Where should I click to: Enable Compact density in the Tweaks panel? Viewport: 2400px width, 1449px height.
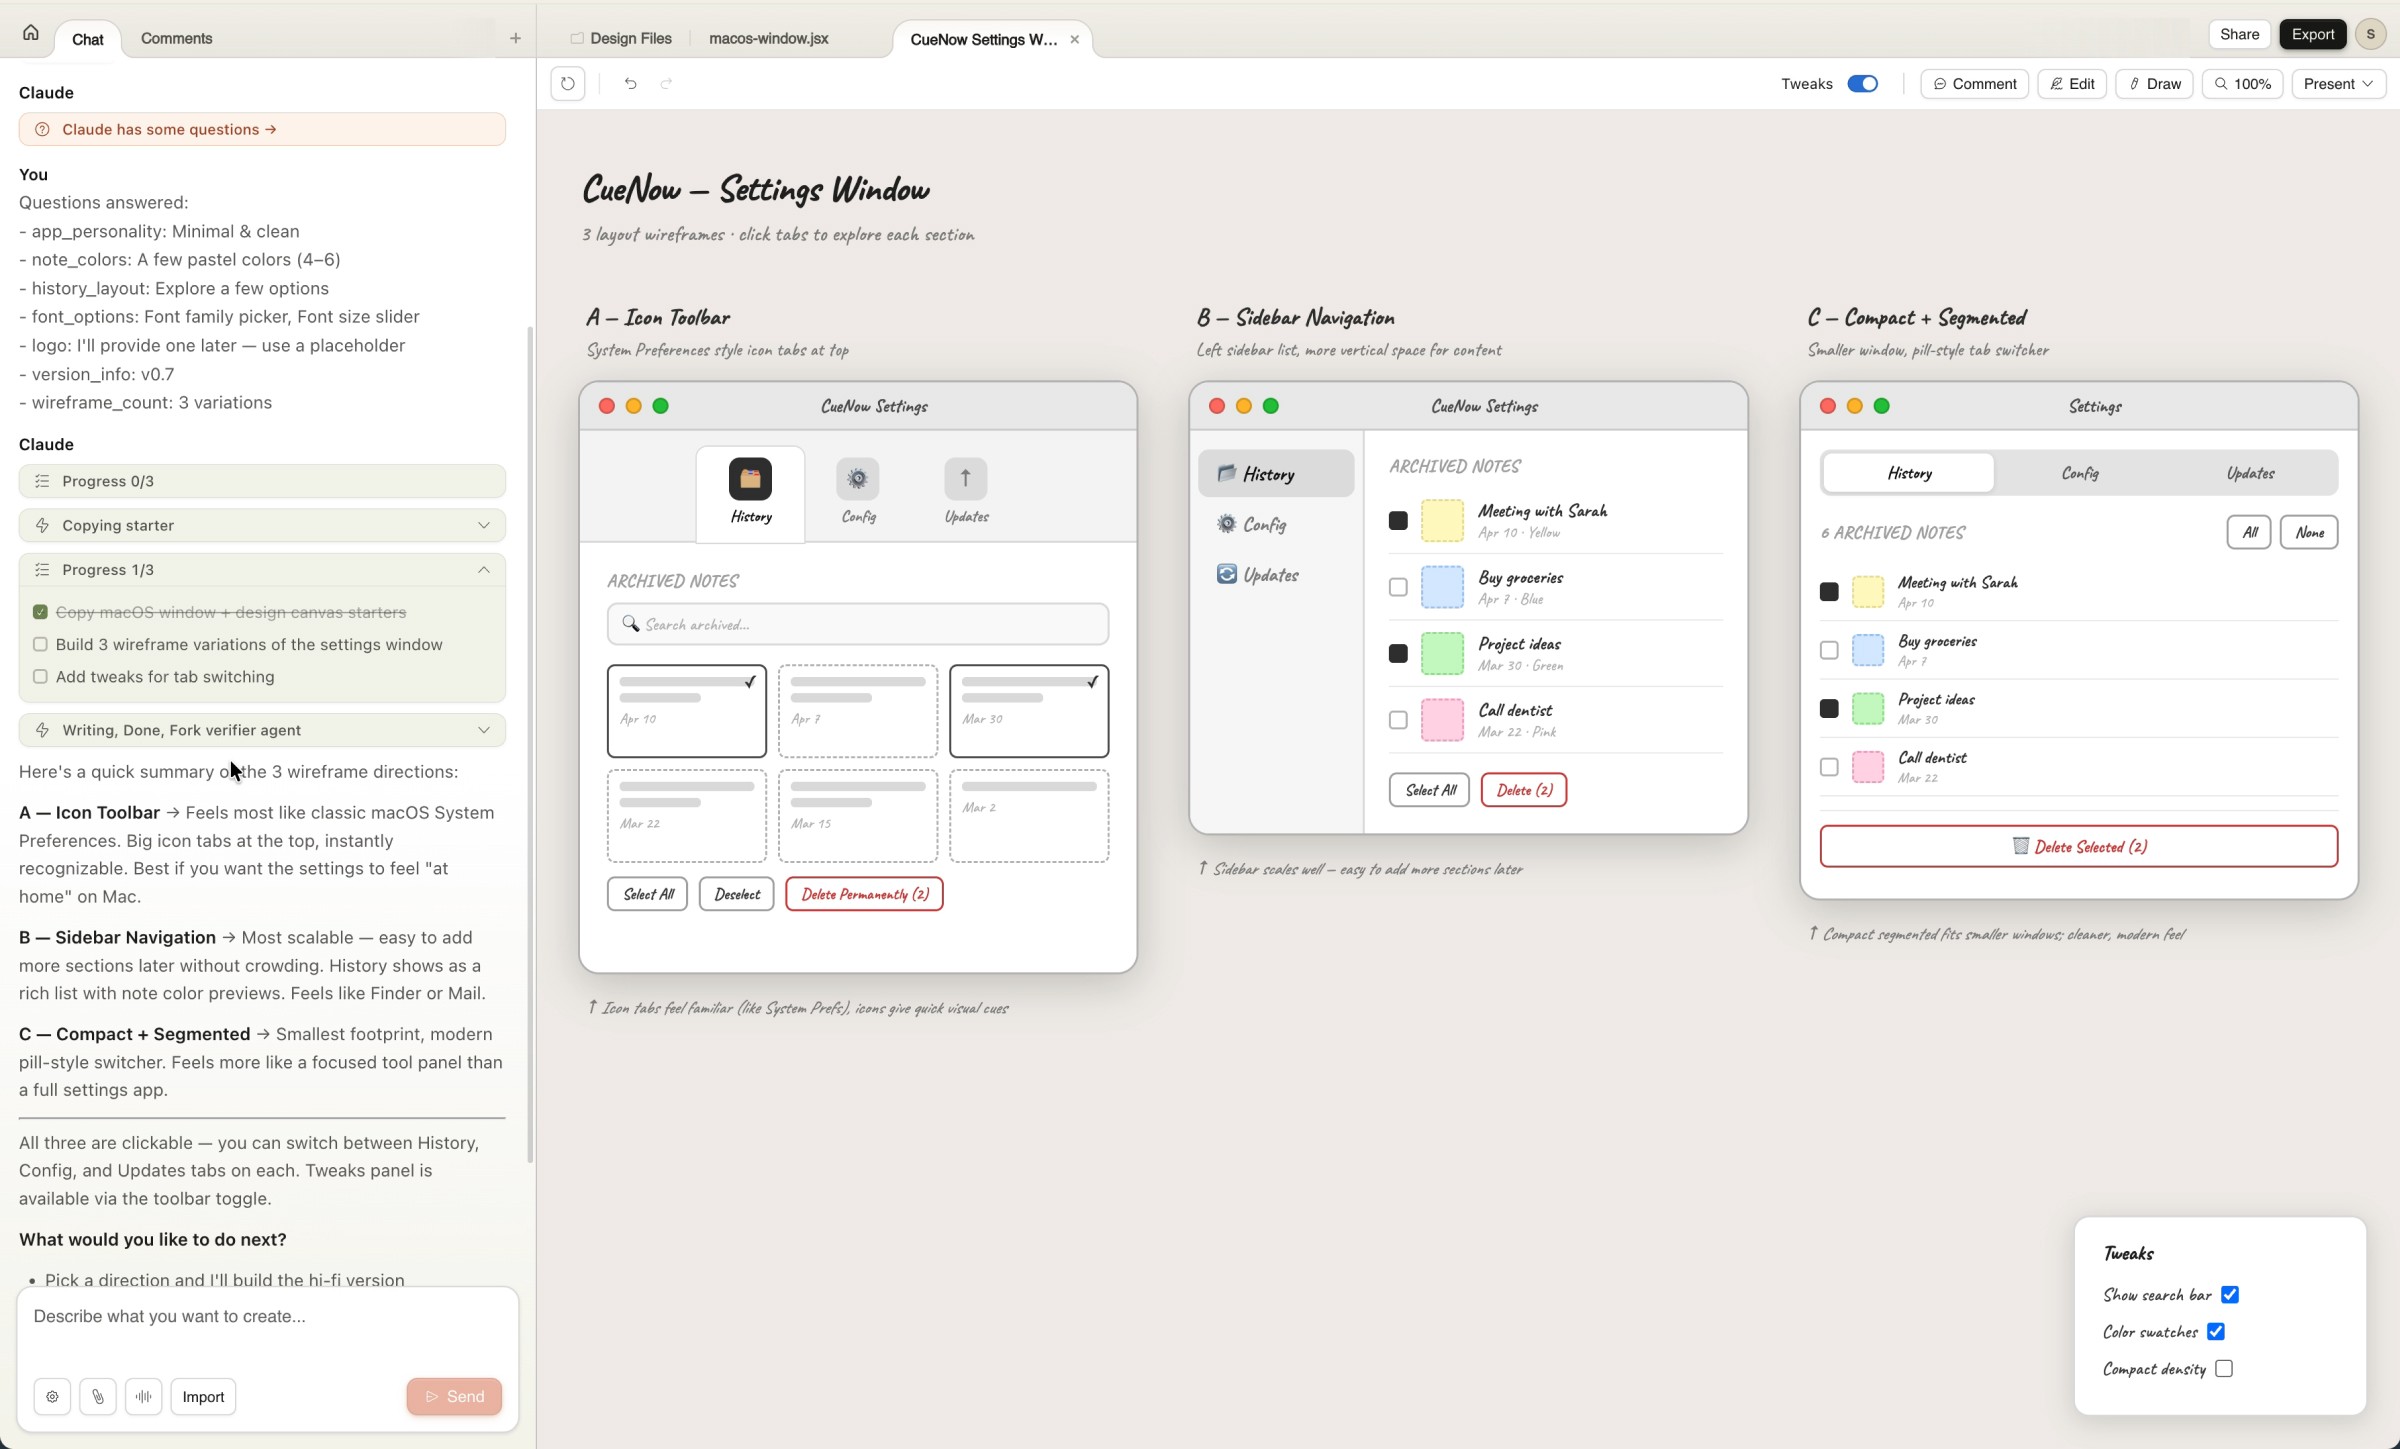coord(2224,1368)
